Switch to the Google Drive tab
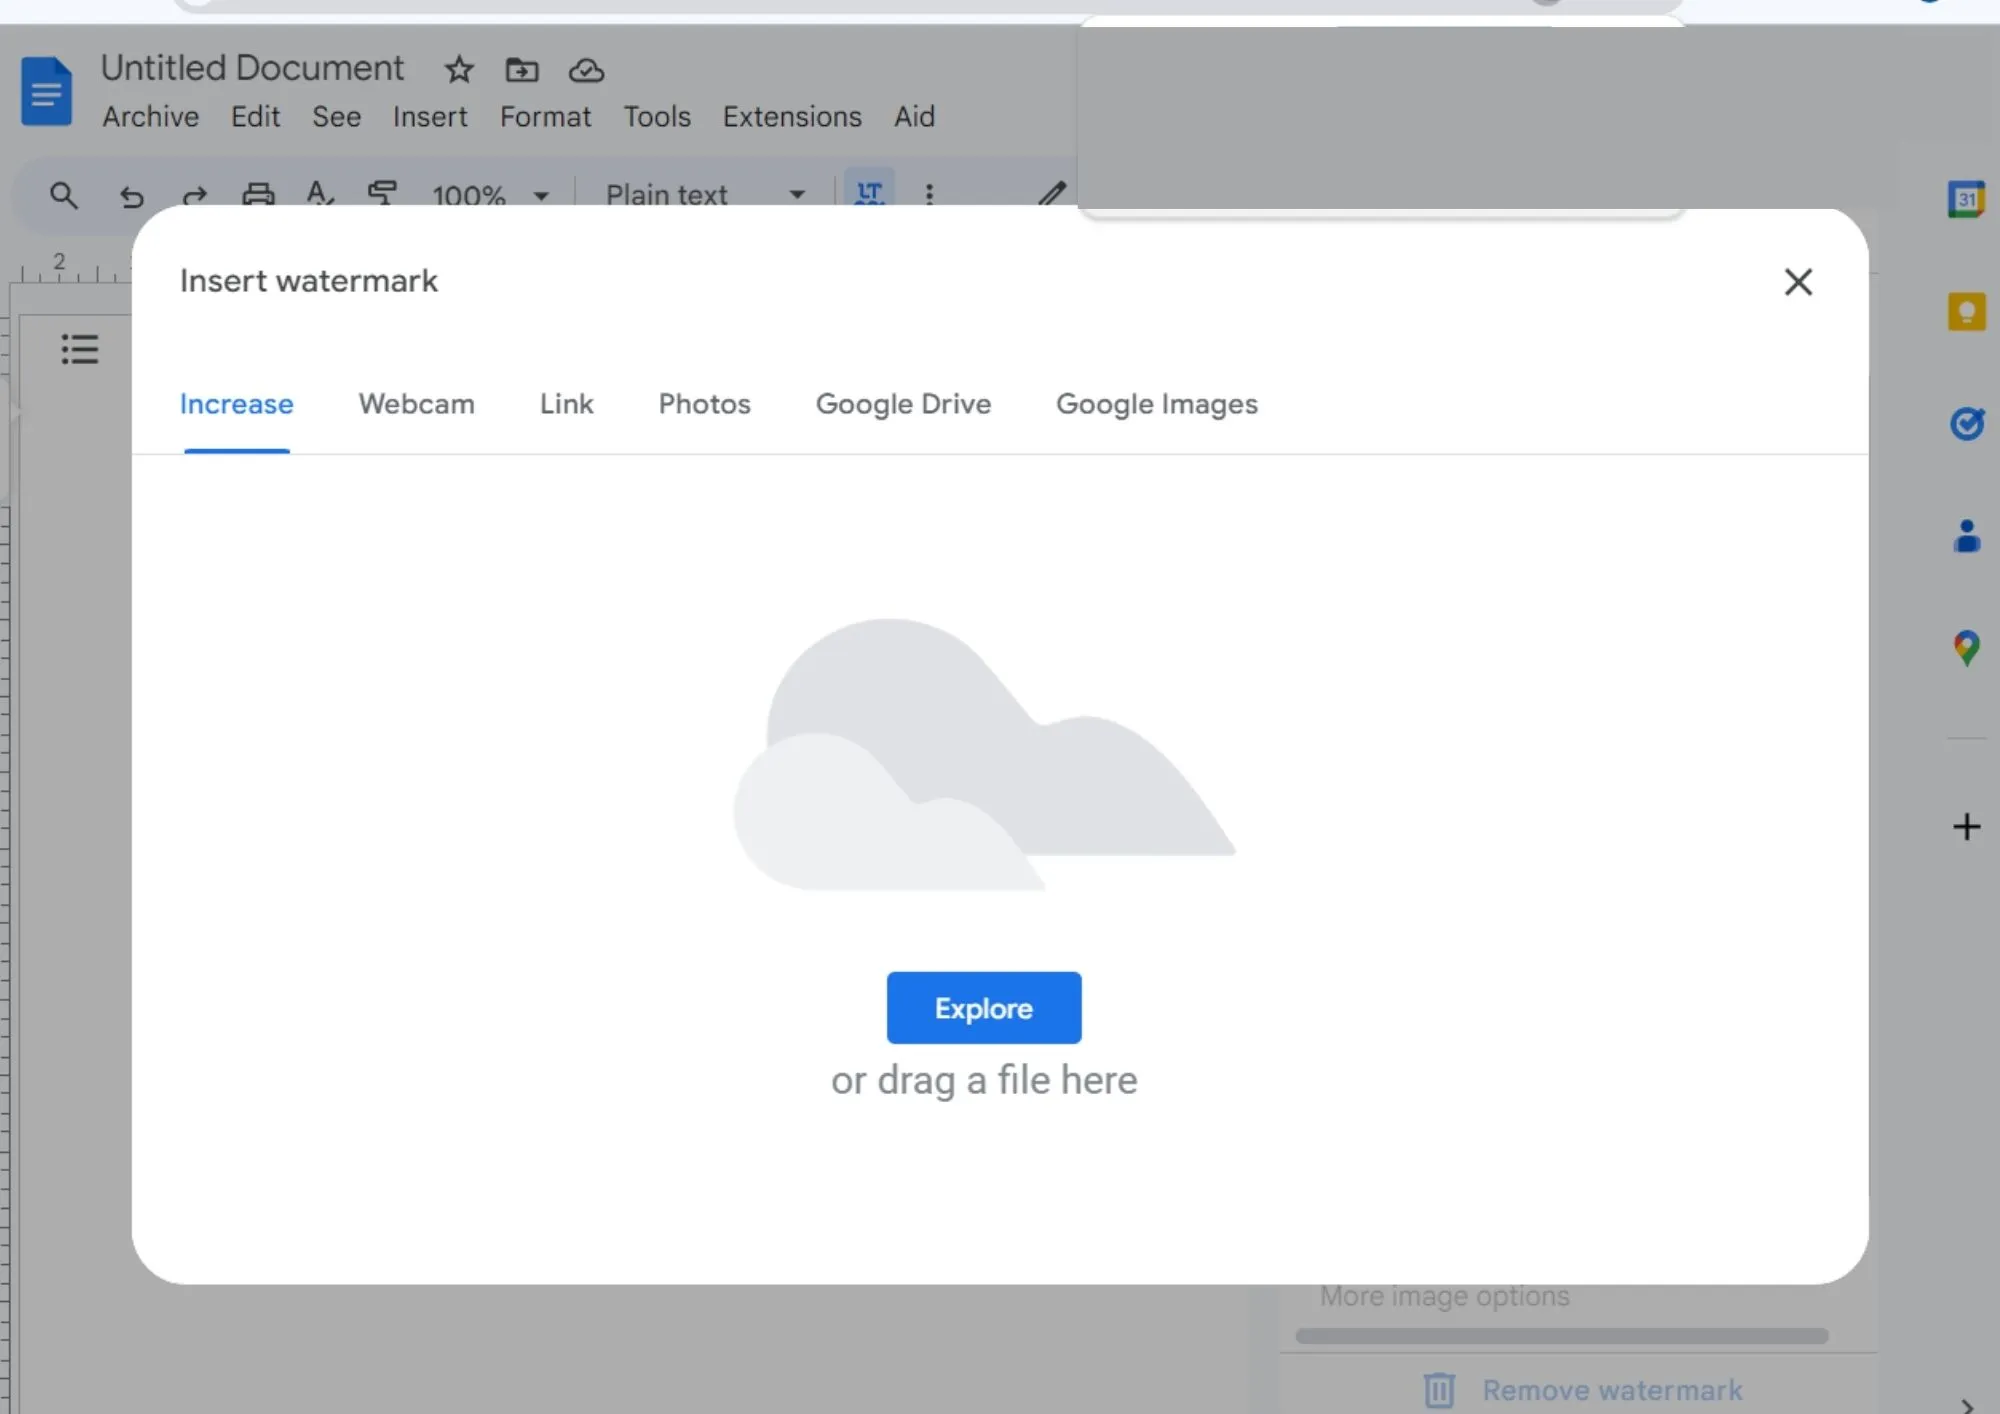 (x=903, y=404)
